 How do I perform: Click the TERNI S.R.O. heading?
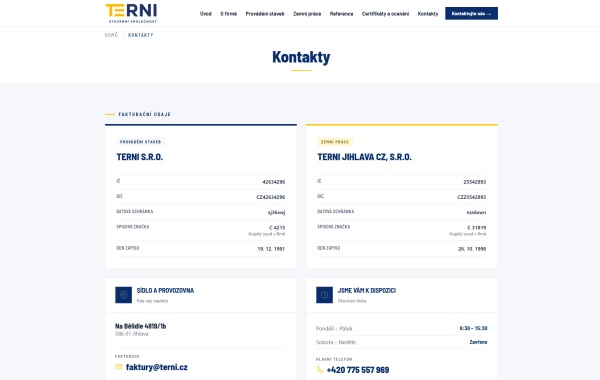(140, 157)
